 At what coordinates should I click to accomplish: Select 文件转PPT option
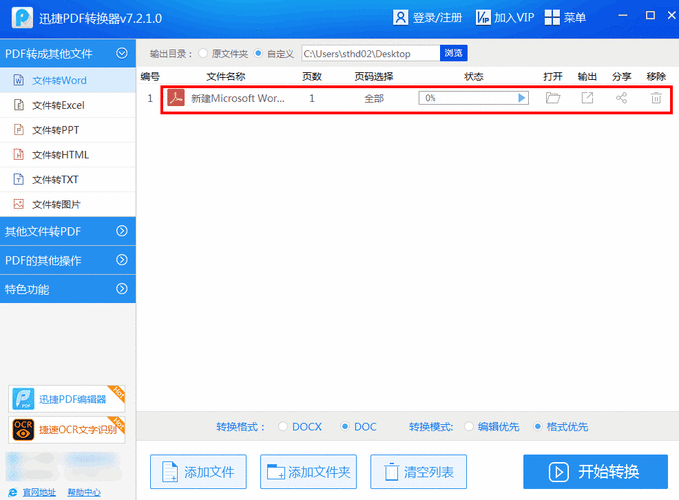click(68, 130)
